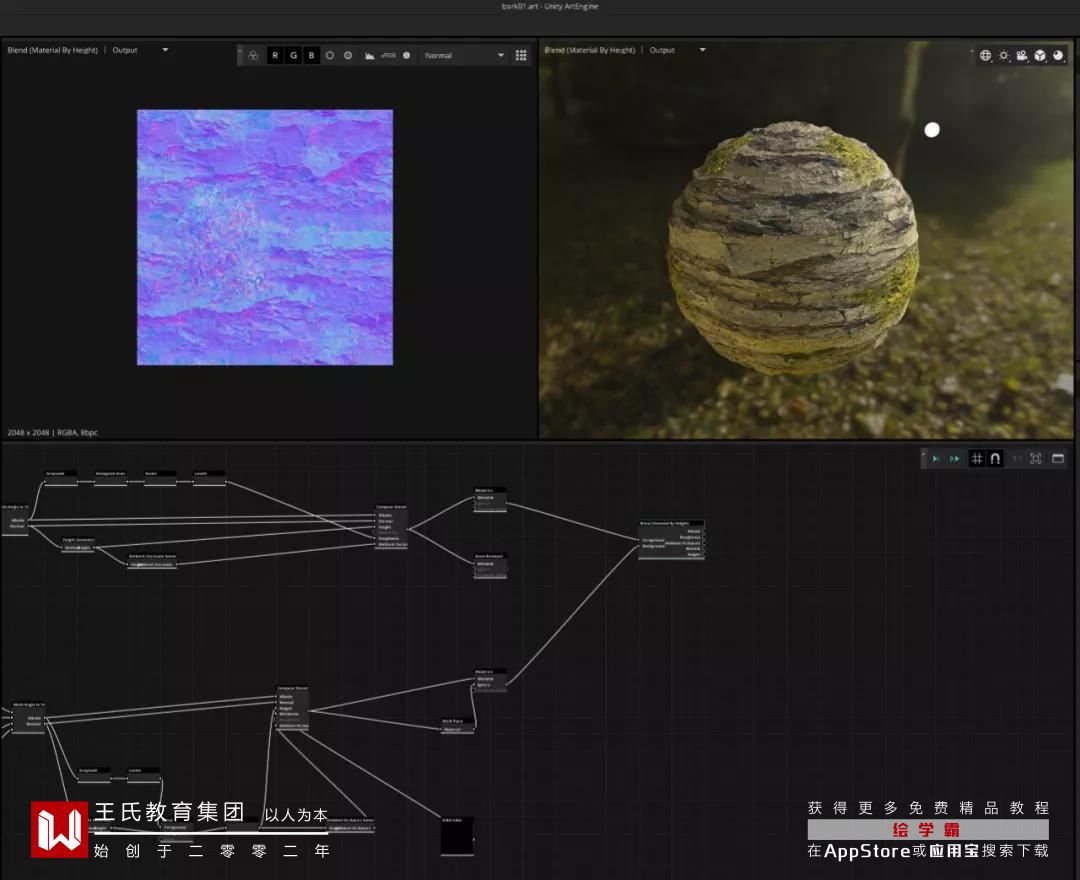This screenshot has height=880, width=1080.
Task: Open environment globe settings in 3D viewer
Action: 986,56
